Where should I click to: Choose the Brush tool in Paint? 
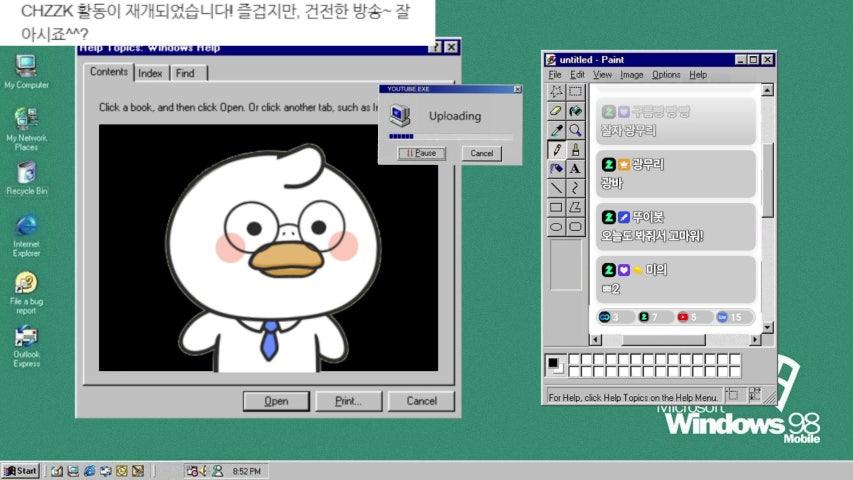point(575,150)
